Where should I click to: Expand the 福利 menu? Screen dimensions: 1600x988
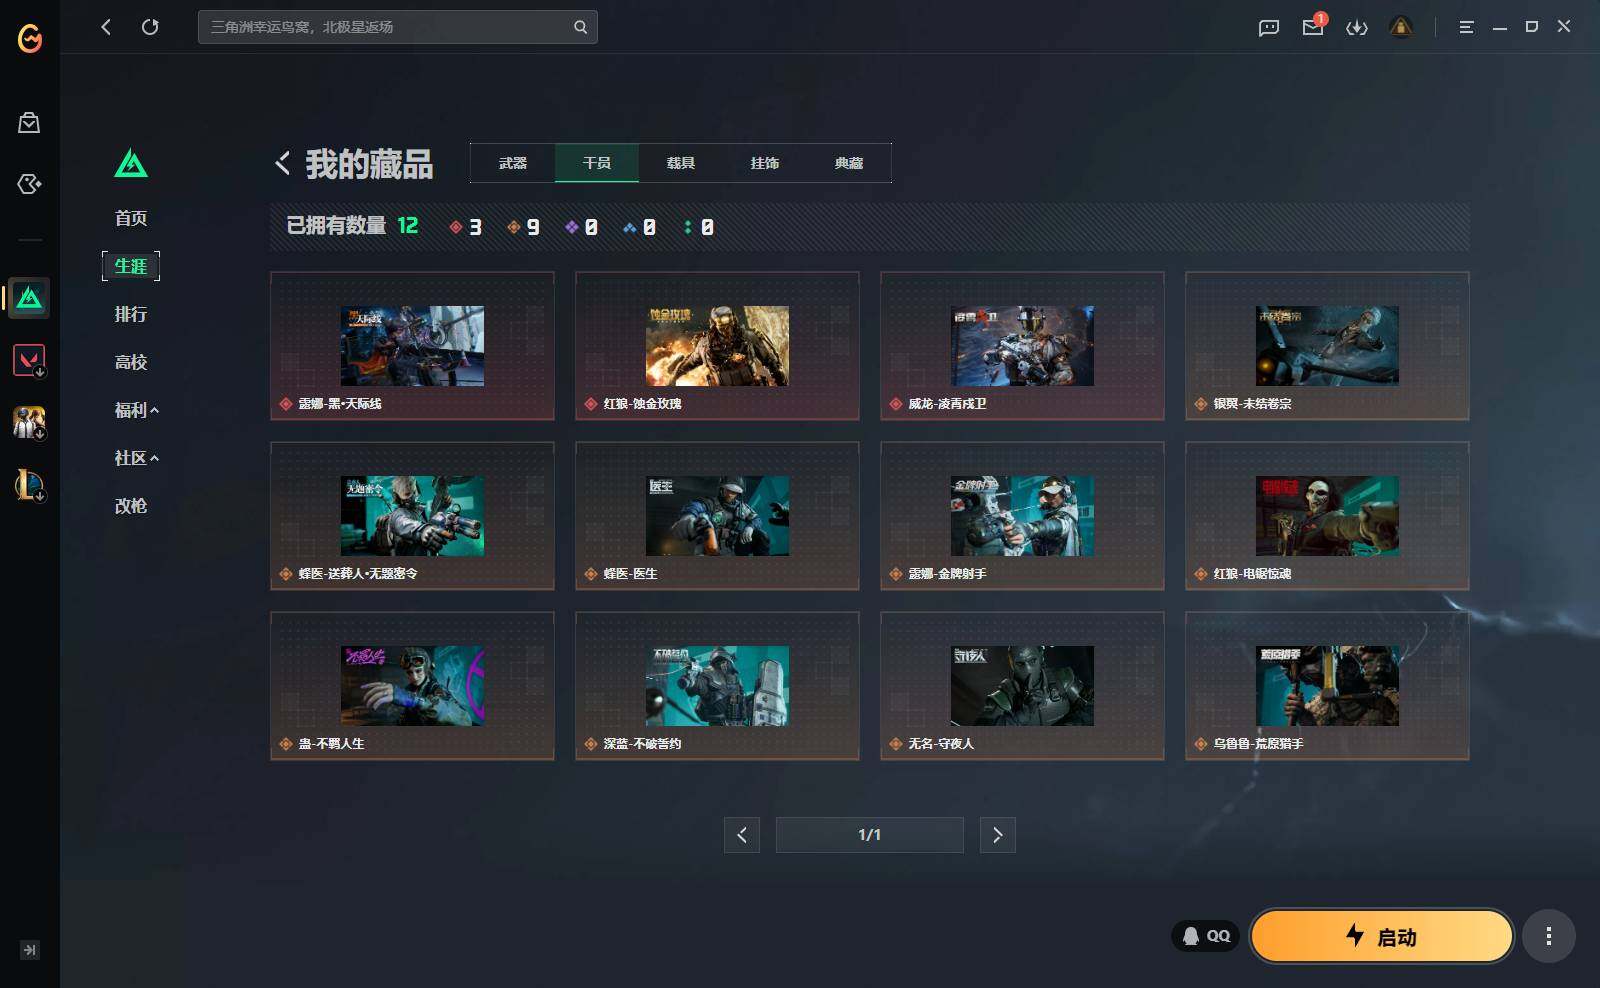[136, 410]
